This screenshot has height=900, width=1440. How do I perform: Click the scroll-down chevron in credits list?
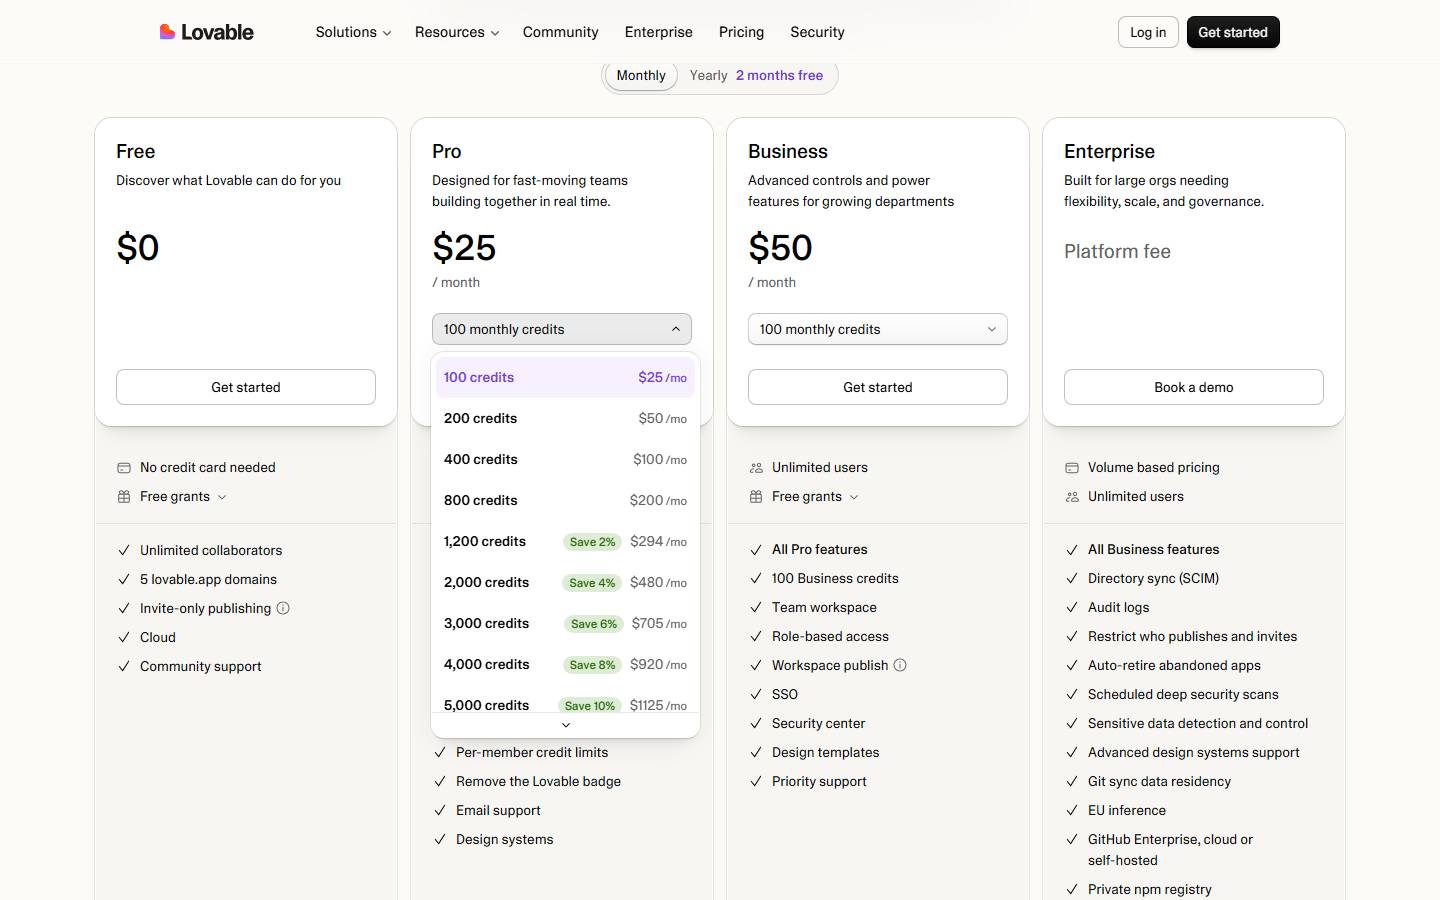[566, 725]
